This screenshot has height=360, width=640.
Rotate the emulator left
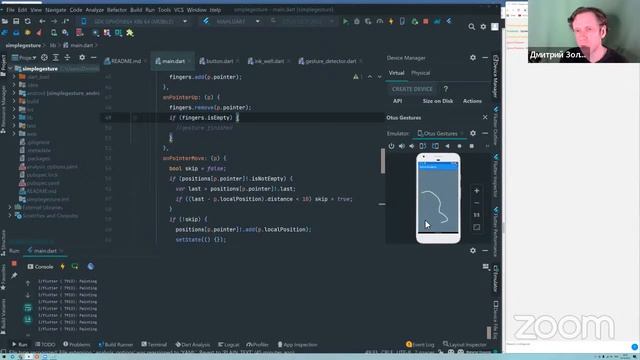point(423,146)
